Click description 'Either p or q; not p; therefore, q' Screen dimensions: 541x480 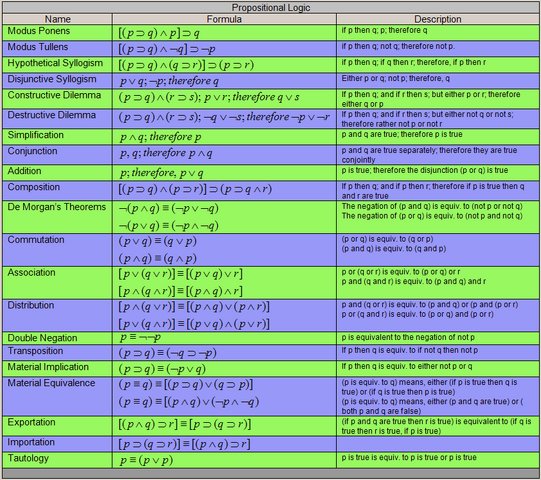point(395,78)
